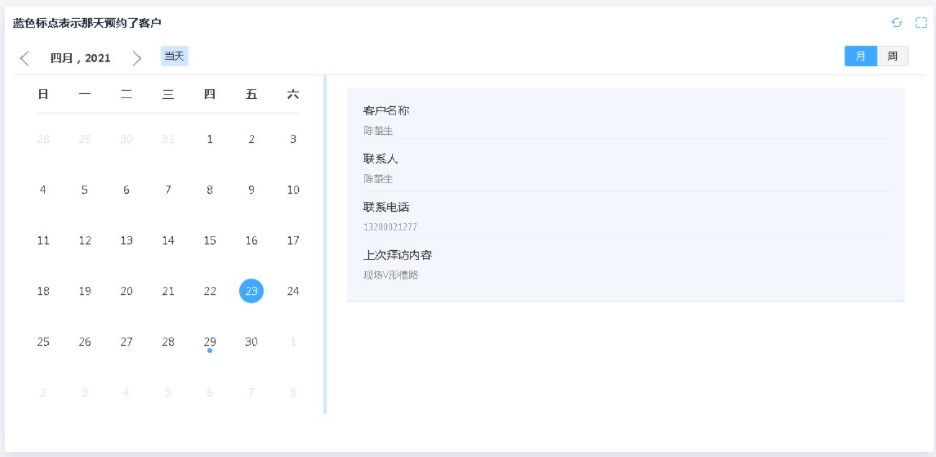Select greyed-out May 8 date

pos(293,392)
